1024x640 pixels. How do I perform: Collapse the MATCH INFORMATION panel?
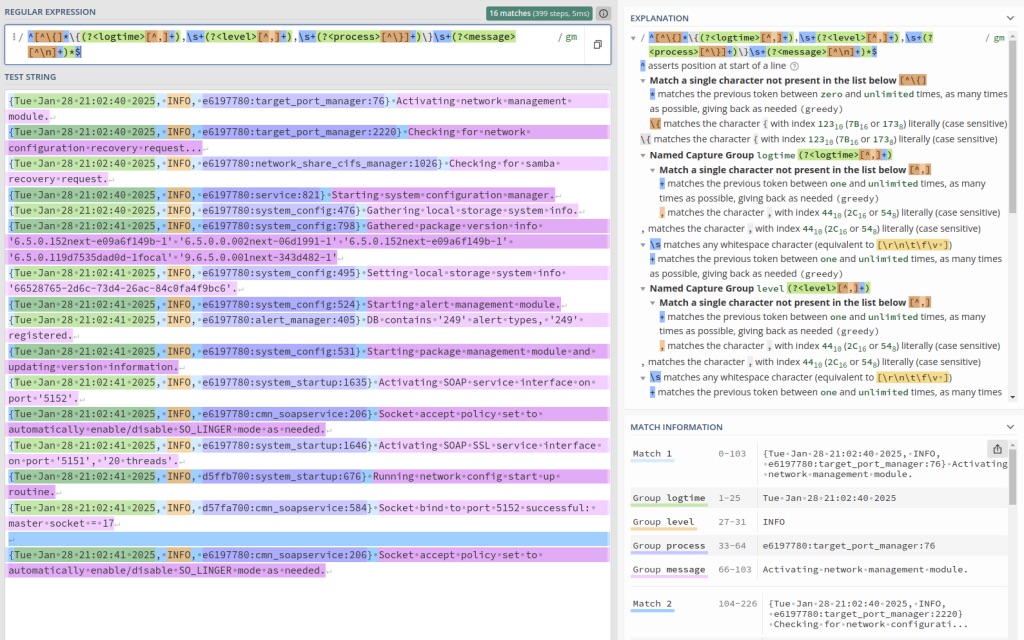1010,426
